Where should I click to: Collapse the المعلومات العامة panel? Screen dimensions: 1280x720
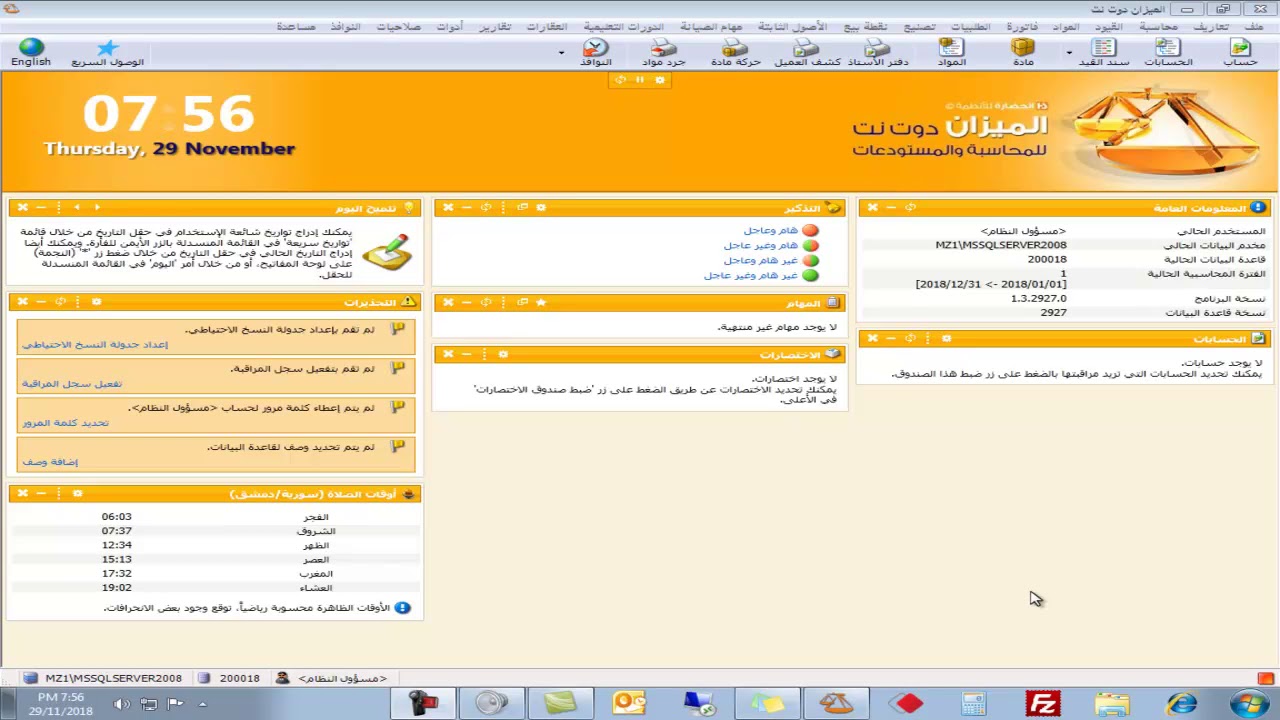point(891,207)
